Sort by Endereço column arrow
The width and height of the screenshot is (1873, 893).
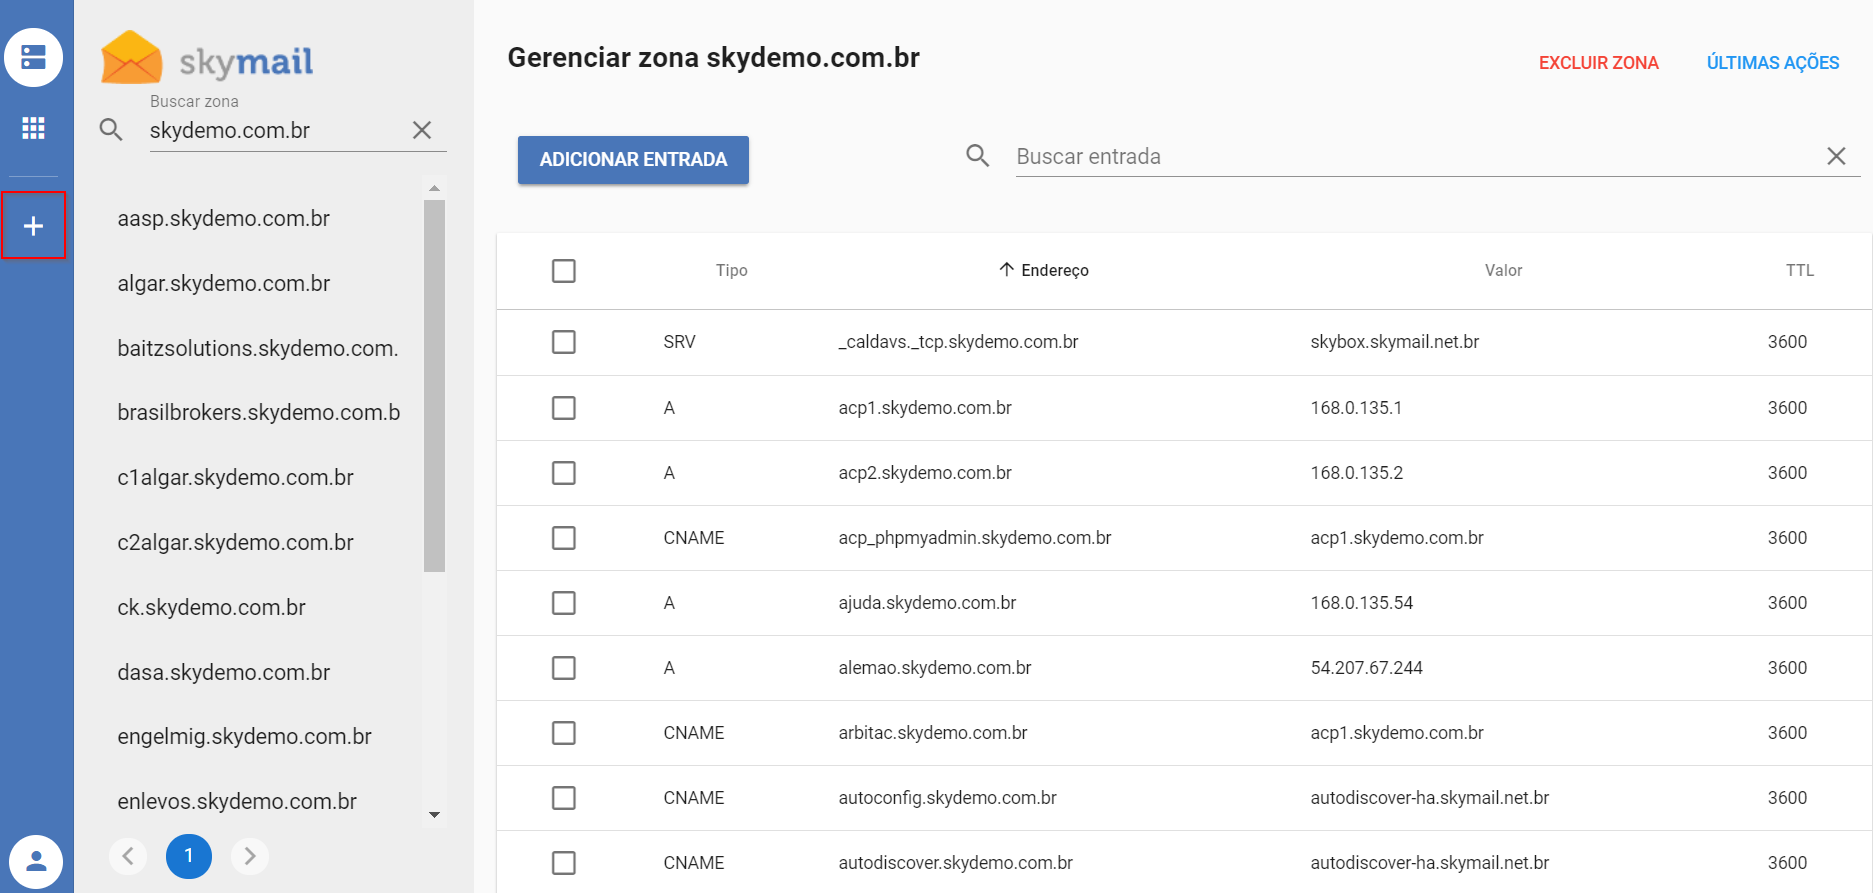click(x=1006, y=270)
